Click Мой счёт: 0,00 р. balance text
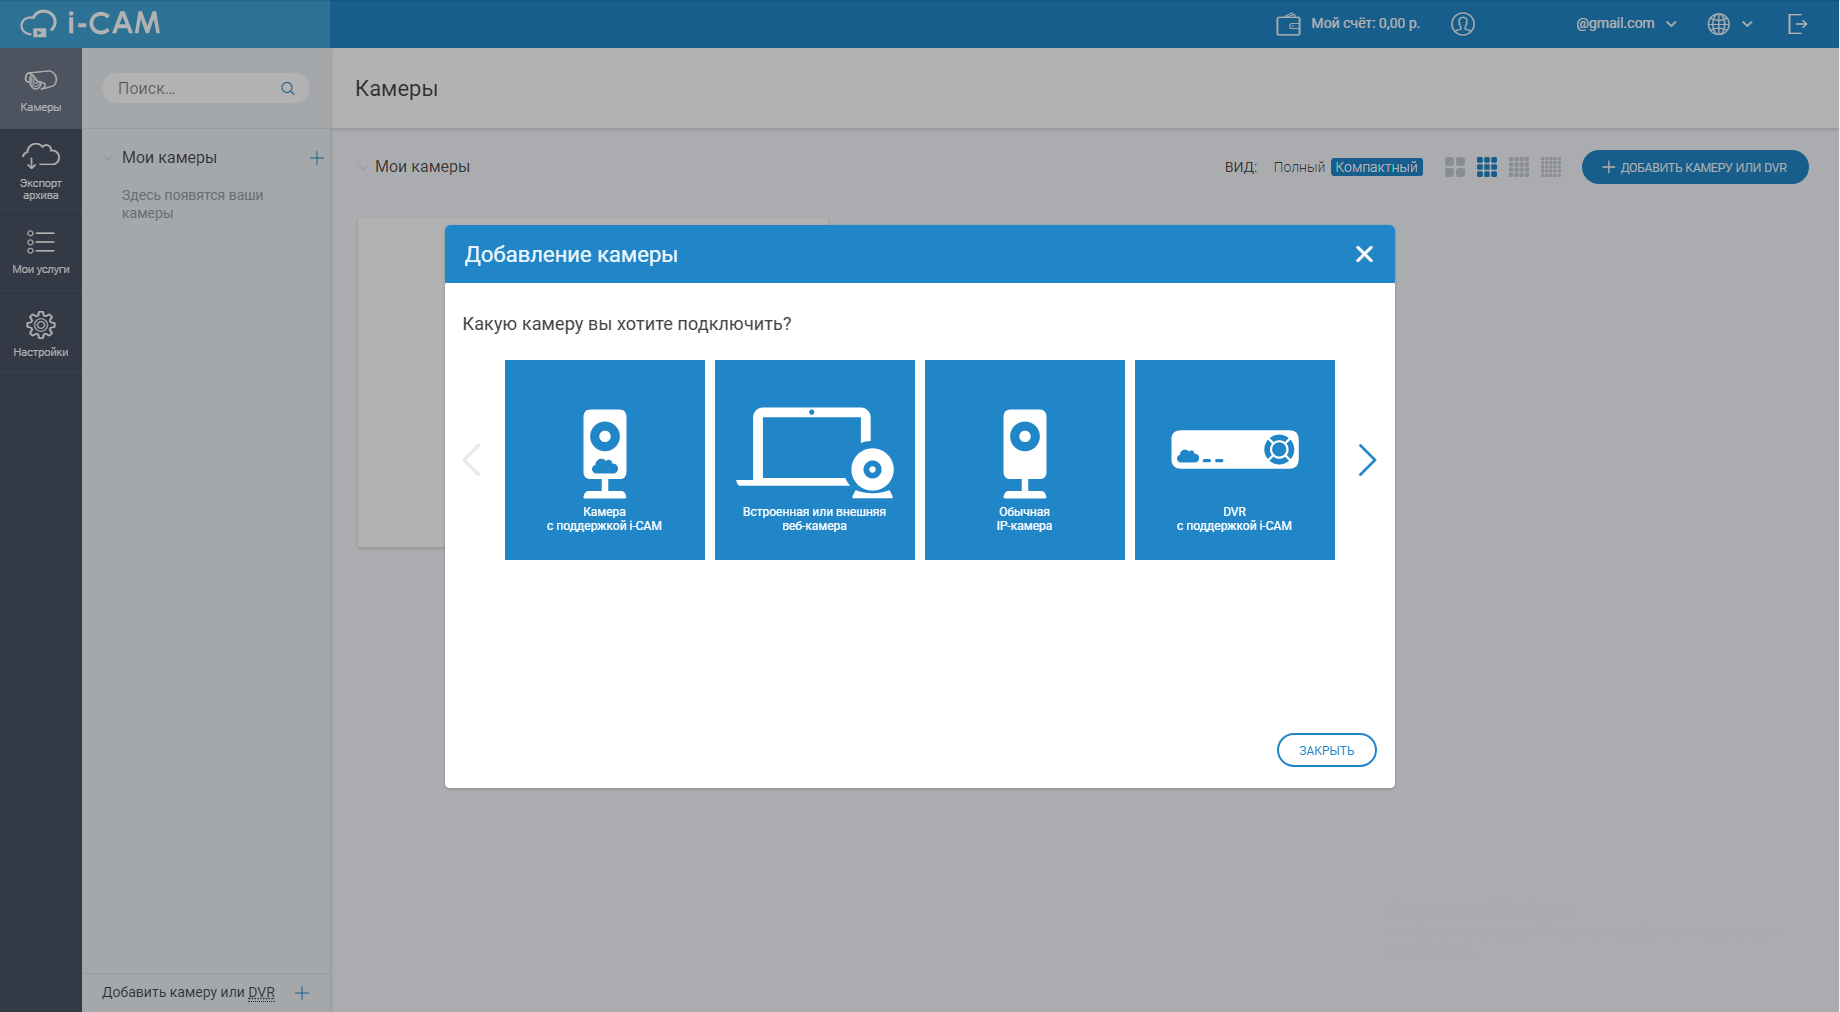The width and height of the screenshot is (1840, 1012). pyautogui.click(x=1366, y=23)
